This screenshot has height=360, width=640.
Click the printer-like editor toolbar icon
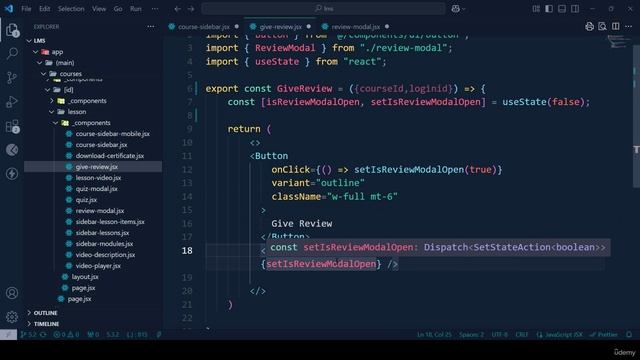tap(589, 27)
